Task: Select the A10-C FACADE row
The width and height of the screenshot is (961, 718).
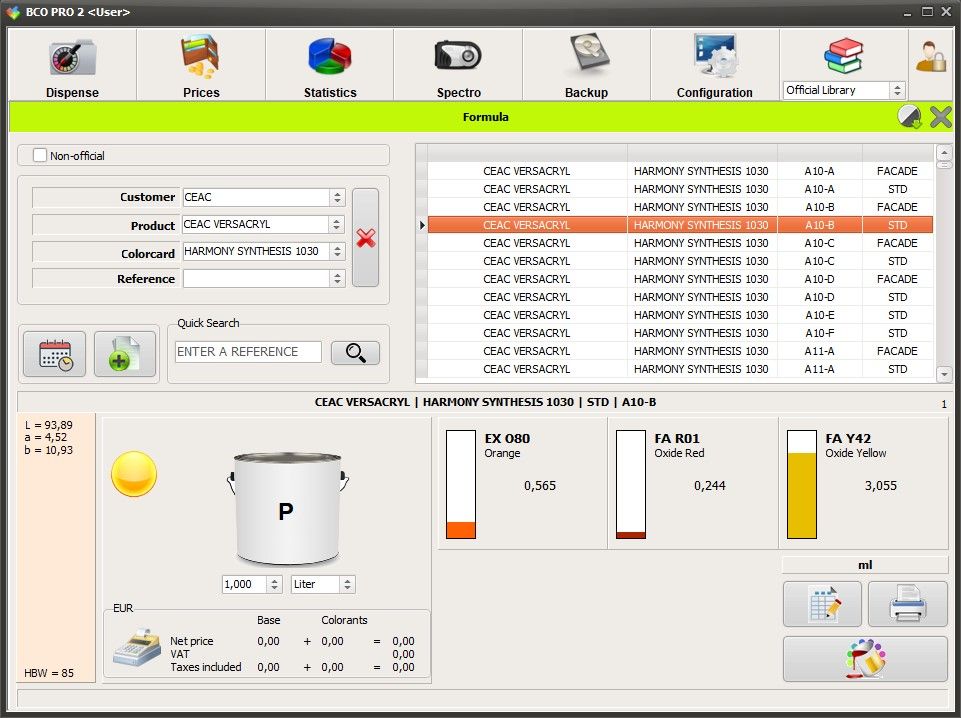Action: [680, 243]
